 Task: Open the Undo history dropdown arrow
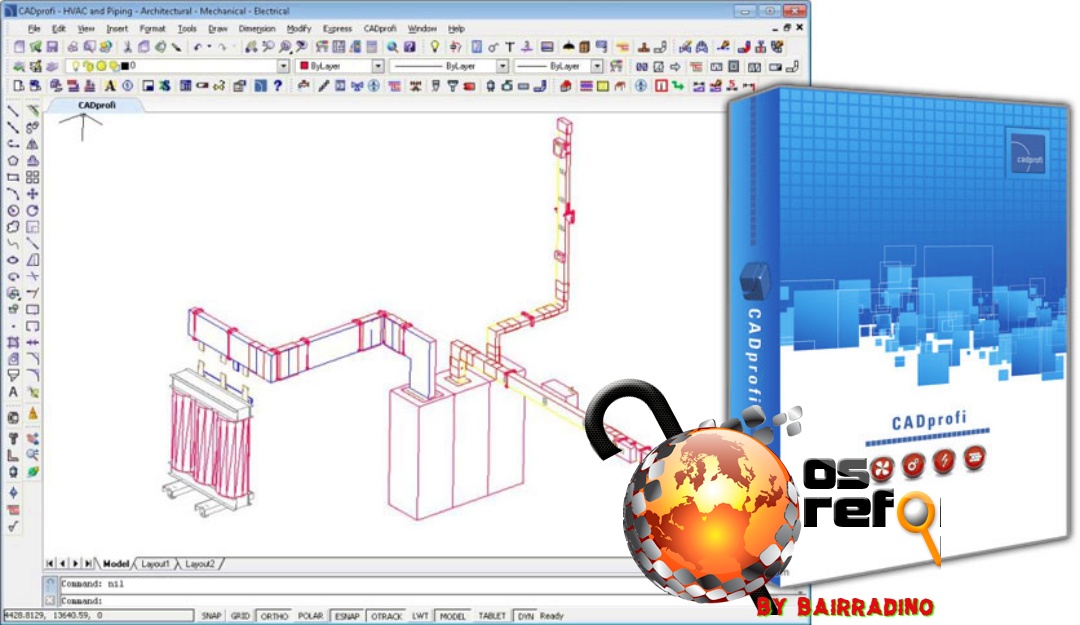209,47
